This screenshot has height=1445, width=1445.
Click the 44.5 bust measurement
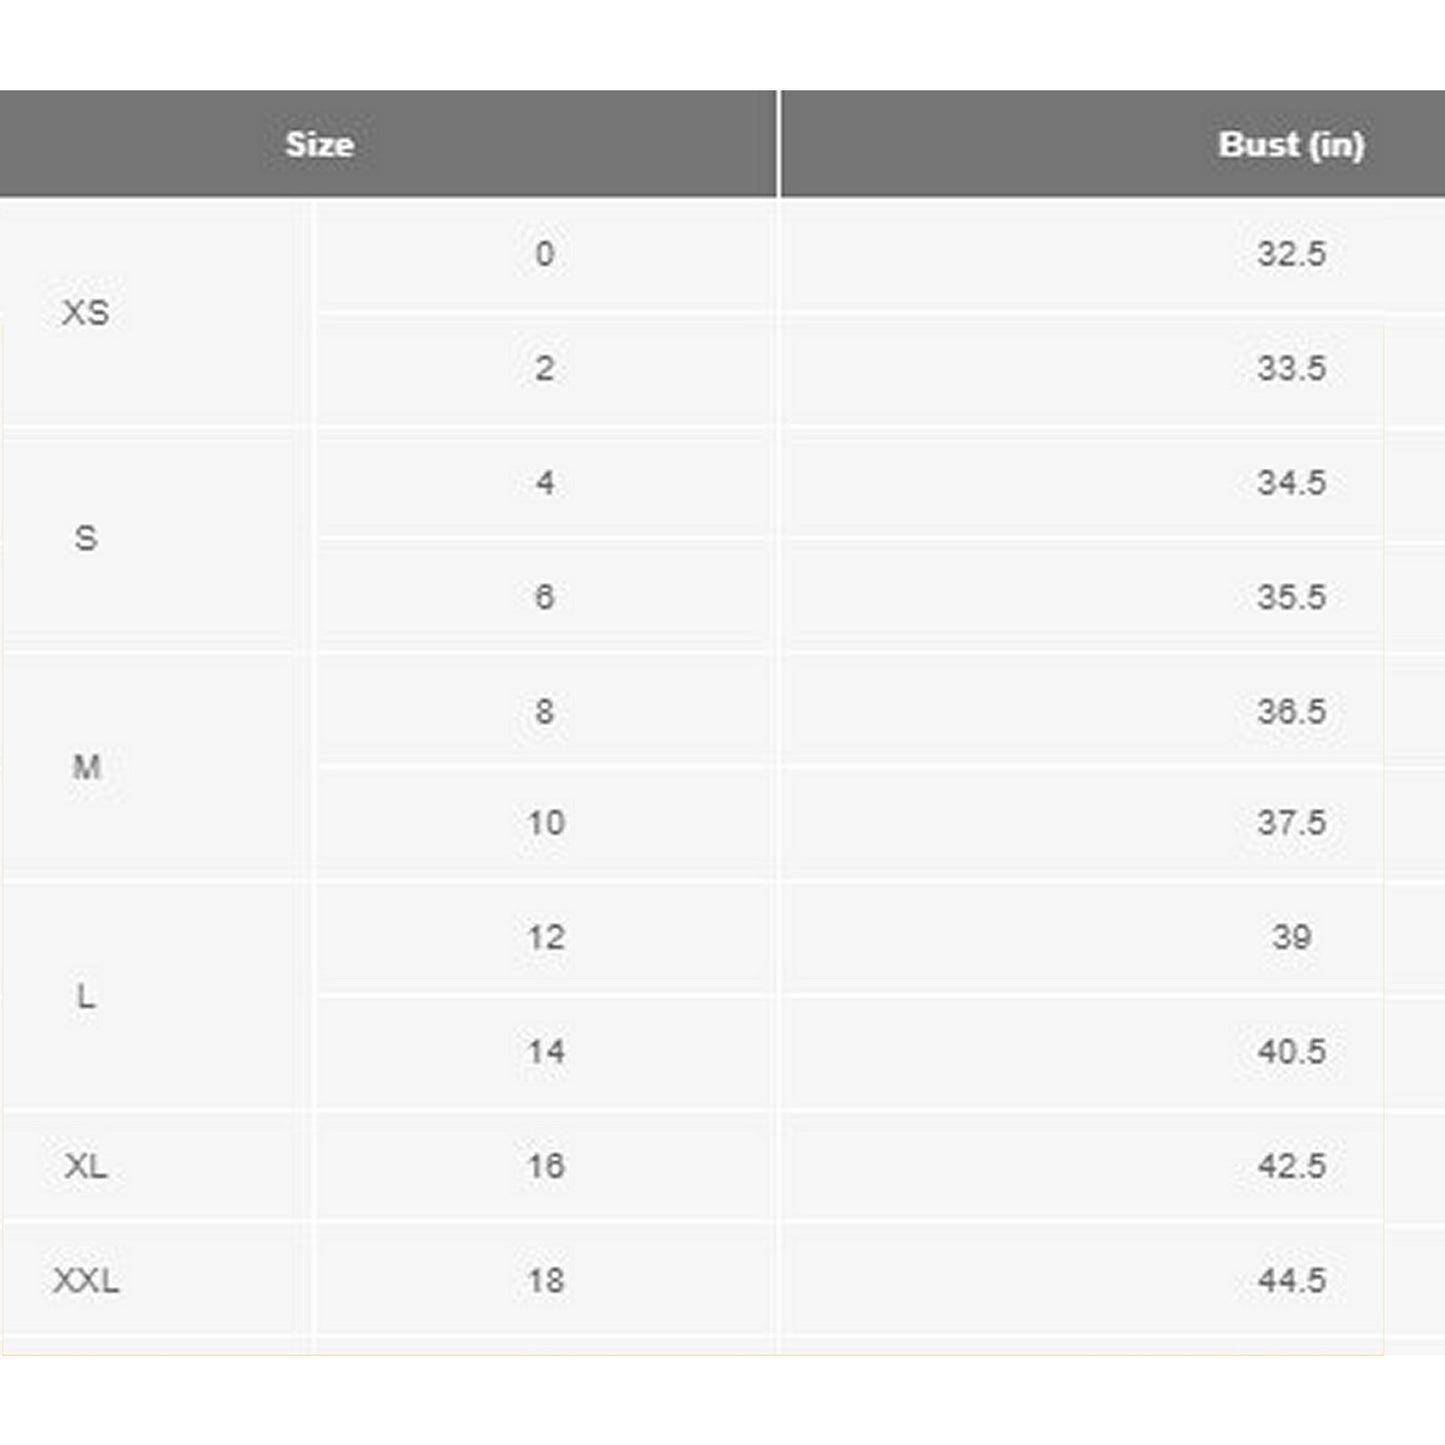pos(1291,1280)
